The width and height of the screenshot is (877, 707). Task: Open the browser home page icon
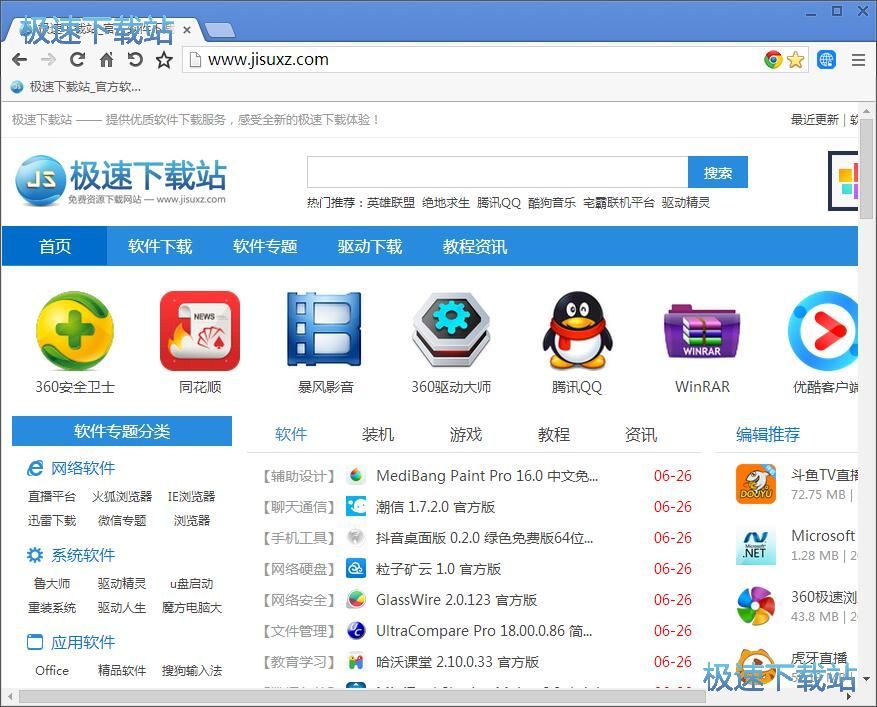pos(106,59)
